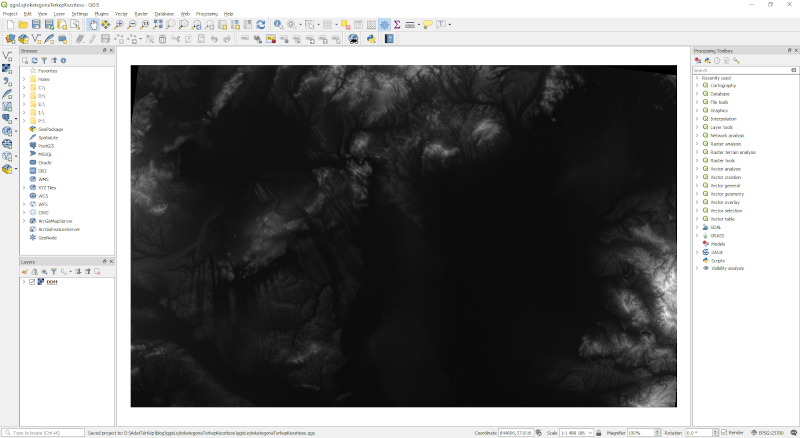
Task: Expand Vector geometry algorithms group
Action: click(x=697, y=194)
